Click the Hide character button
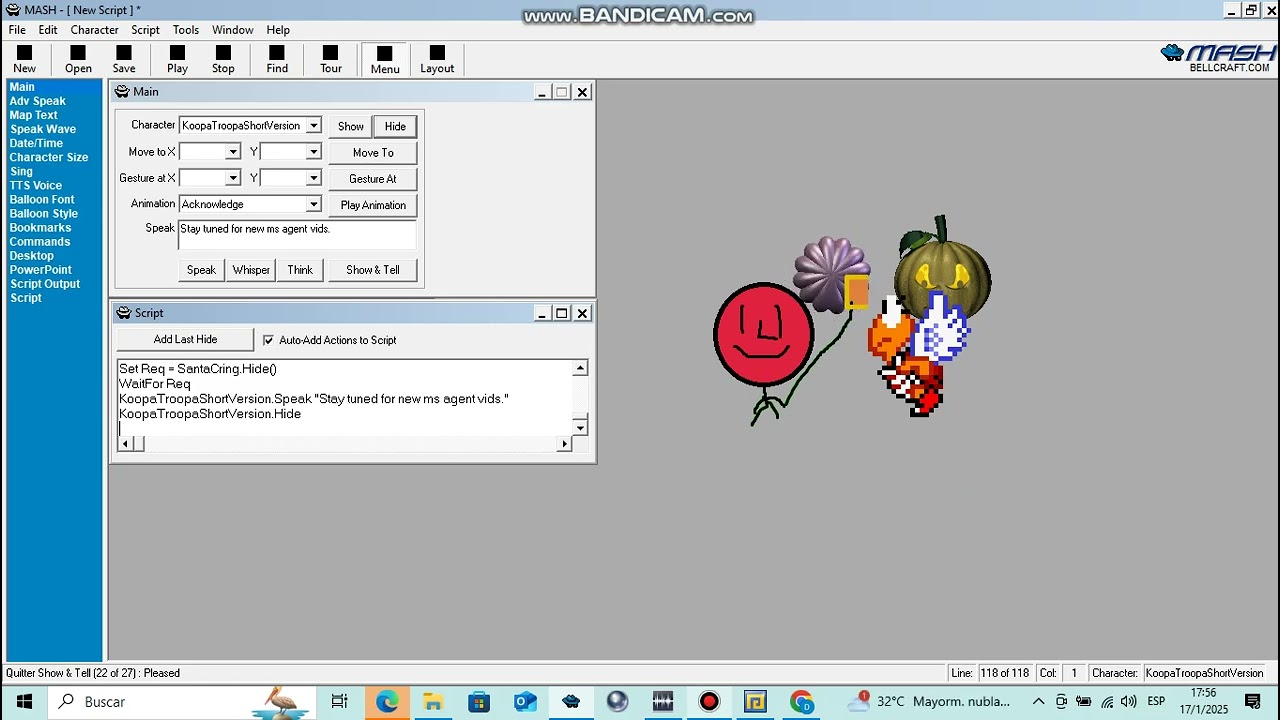The height and width of the screenshot is (720, 1280). [395, 126]
